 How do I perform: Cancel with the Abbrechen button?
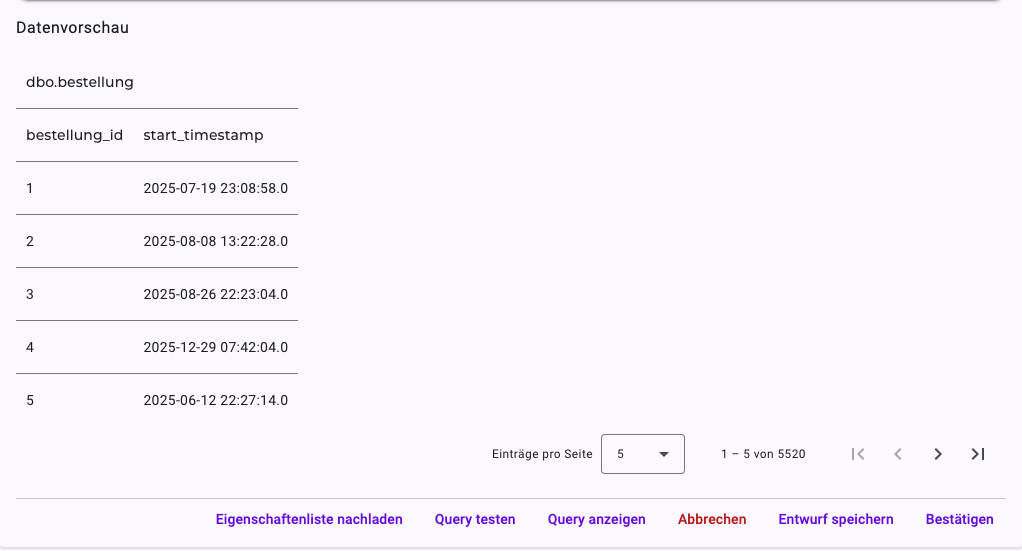click(712, 519)
